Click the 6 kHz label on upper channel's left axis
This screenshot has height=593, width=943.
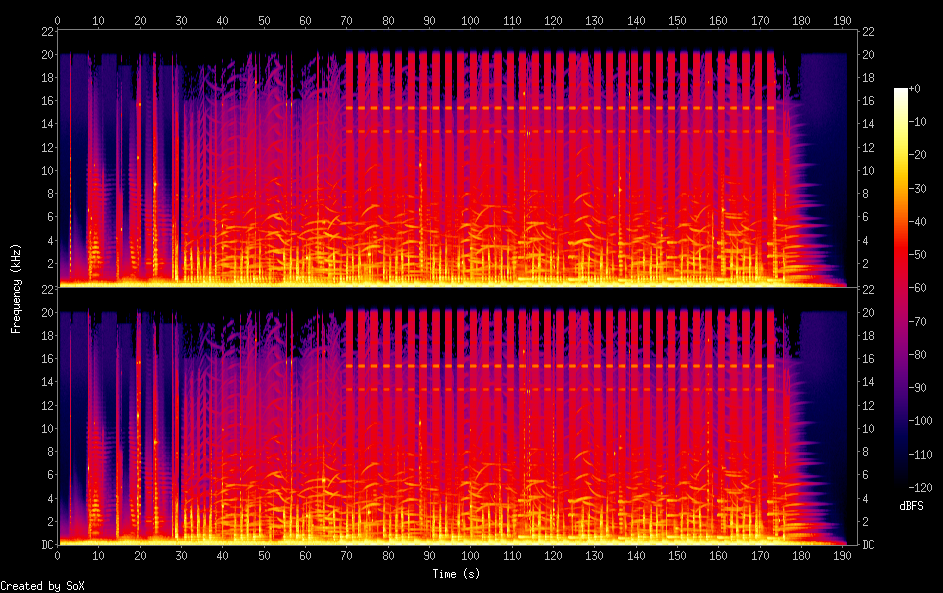click(x=48, y=217)
